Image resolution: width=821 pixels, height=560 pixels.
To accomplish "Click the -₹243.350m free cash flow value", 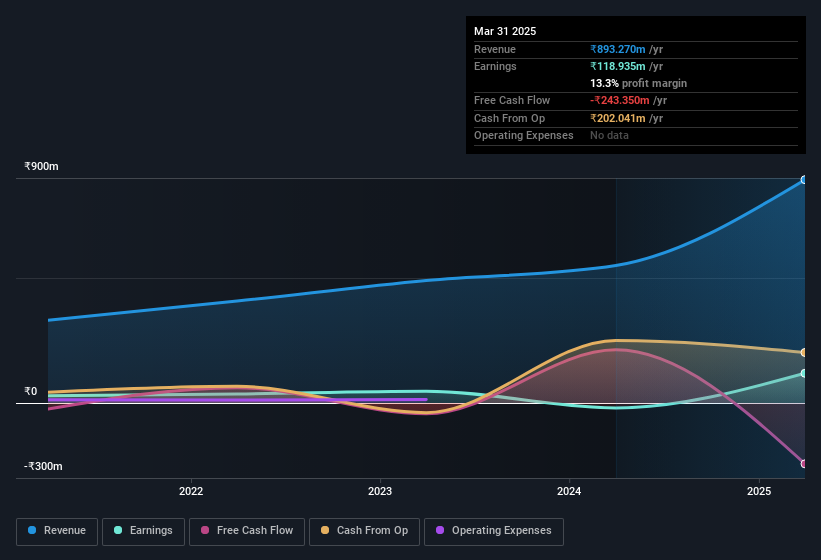I will pos(619,100).
